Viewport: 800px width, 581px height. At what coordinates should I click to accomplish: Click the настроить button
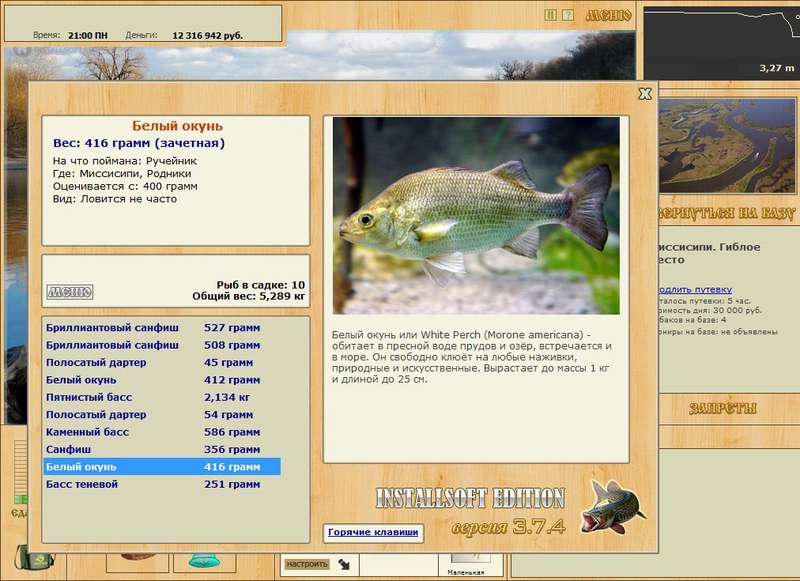pyautogui.click(x=307, y=564)
